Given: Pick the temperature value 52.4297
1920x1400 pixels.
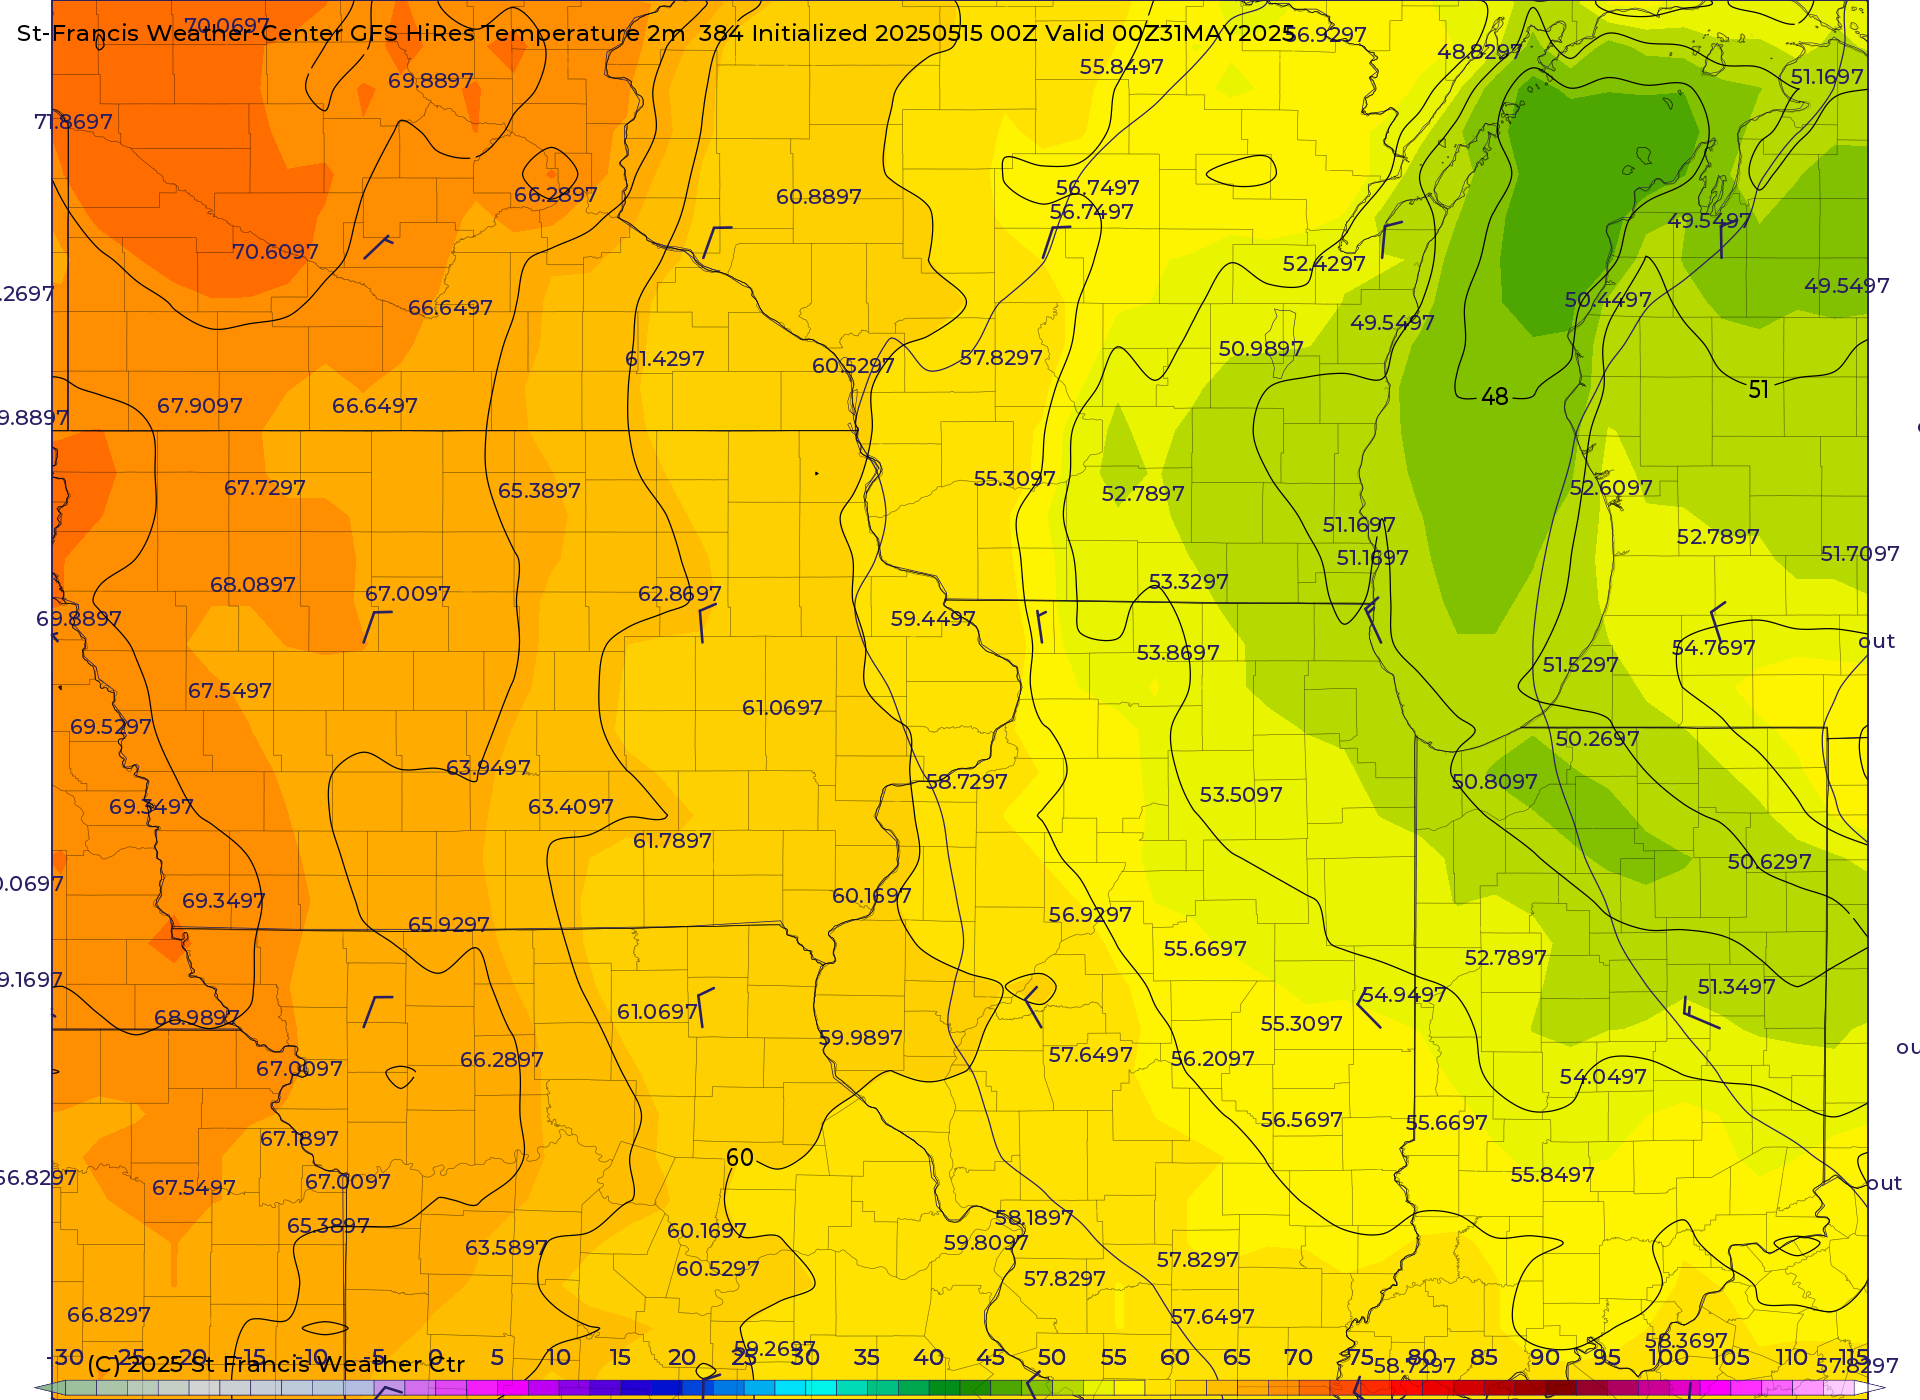Looking at the screenshot, I should (x=1324, y=264).
